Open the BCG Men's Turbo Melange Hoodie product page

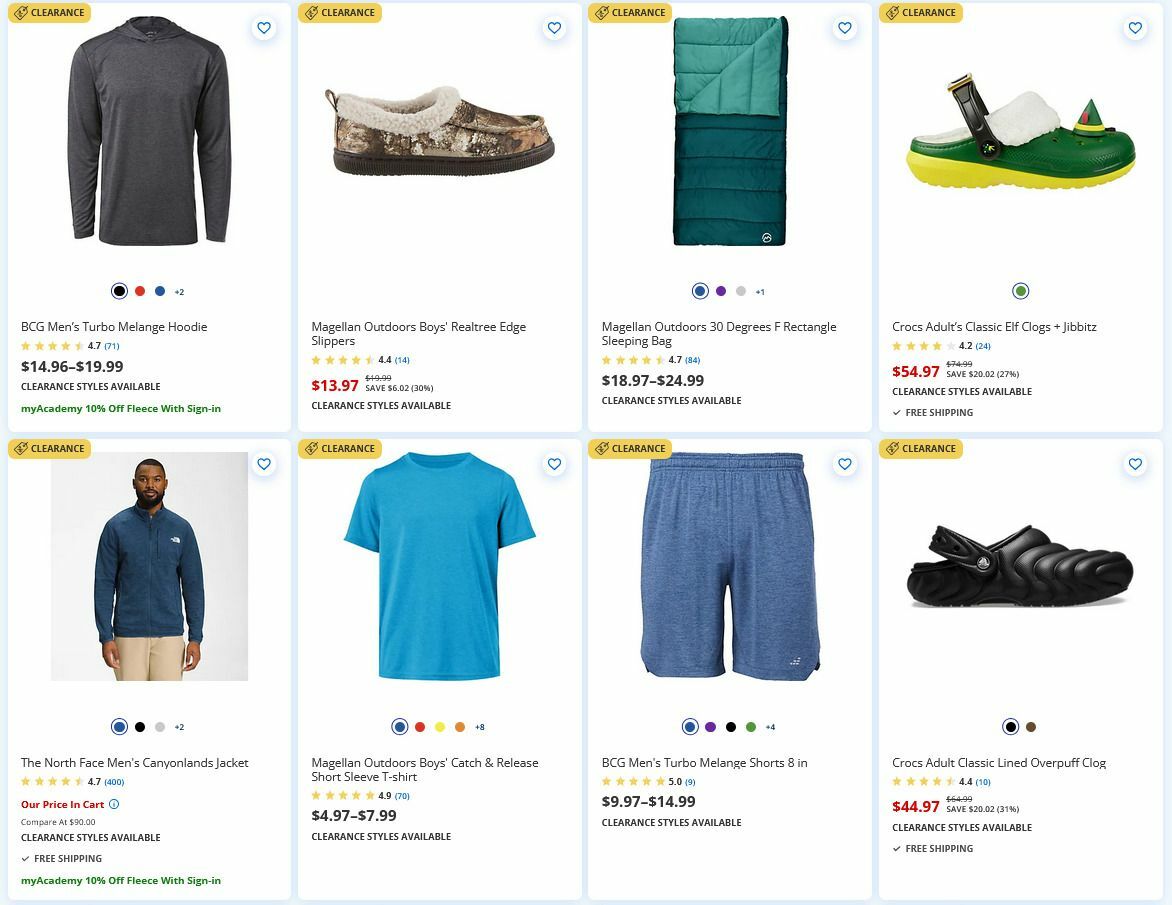point(114,327)
